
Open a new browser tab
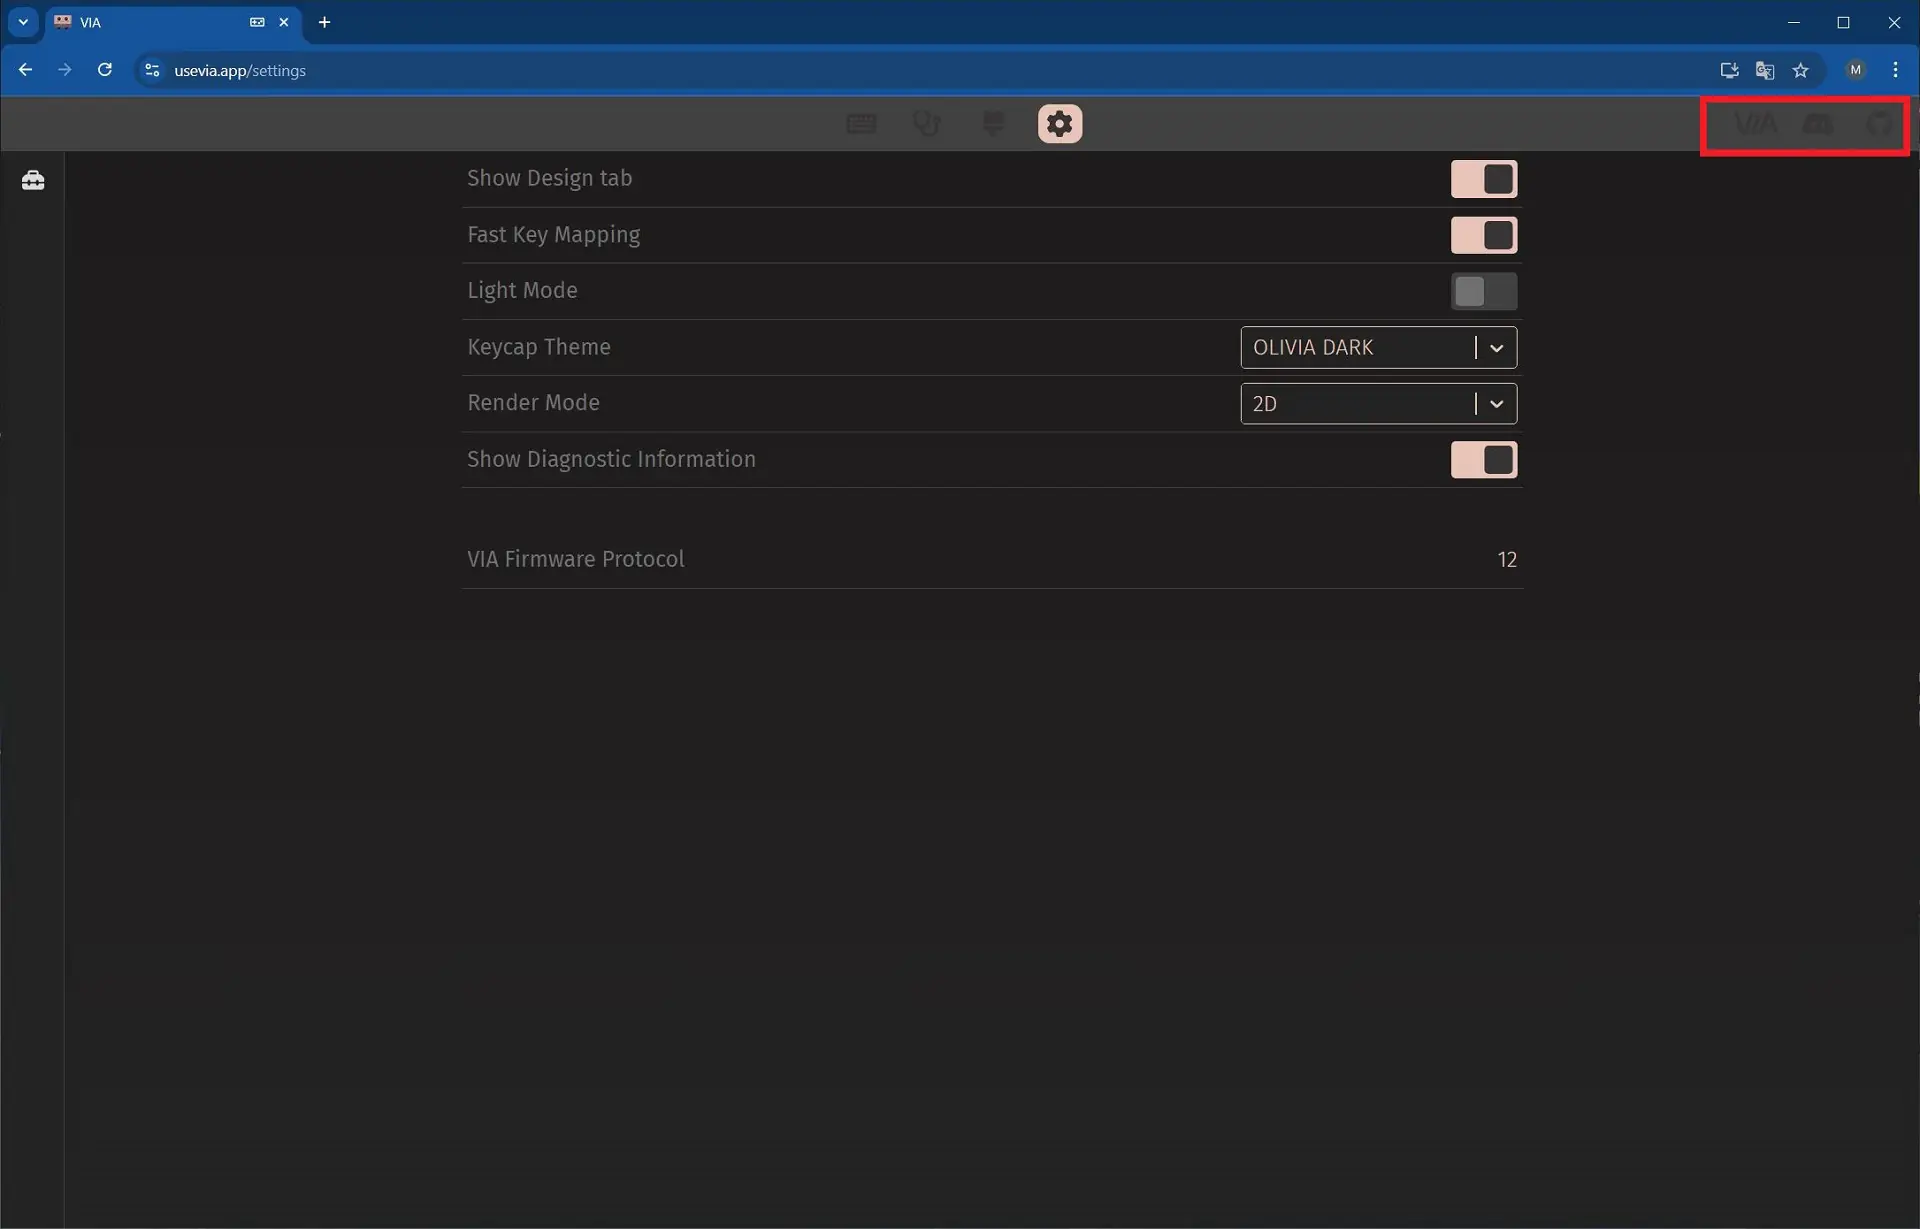coord(324,22)
